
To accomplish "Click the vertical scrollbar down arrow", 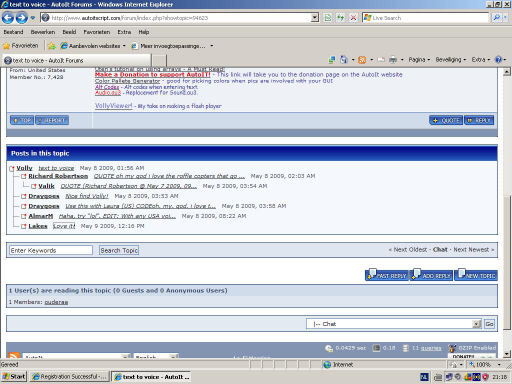I will pyautogui.click(x=507, y=354).
